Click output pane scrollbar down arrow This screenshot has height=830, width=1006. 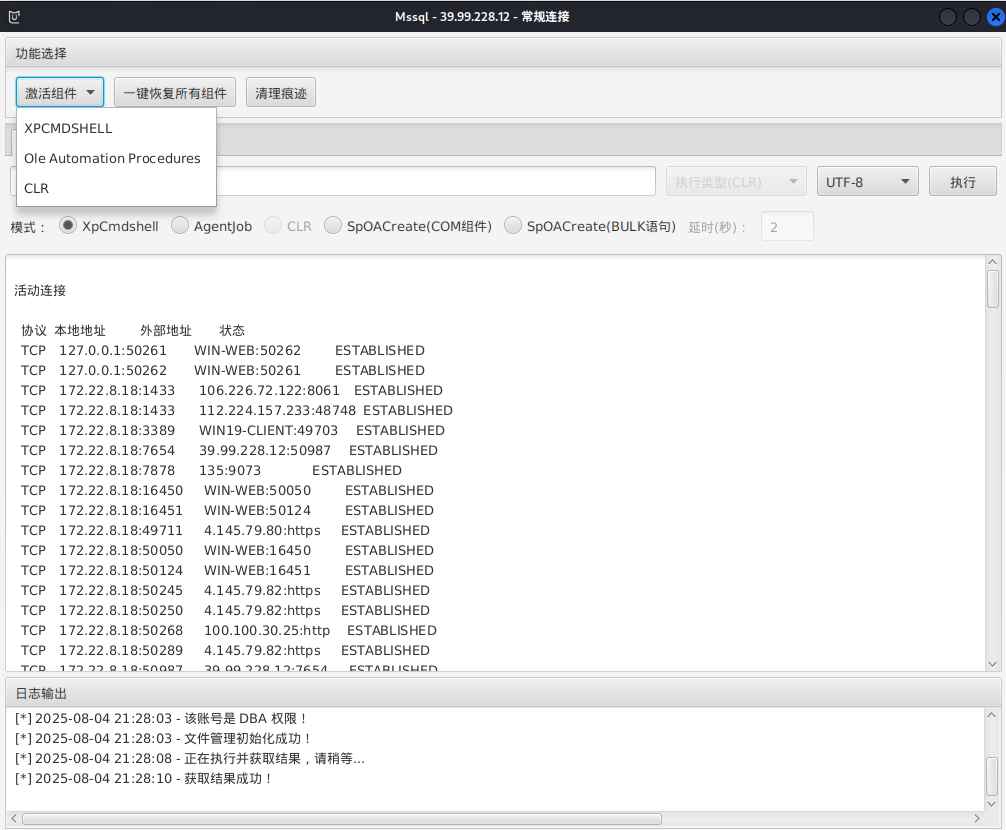coord(993,665)
